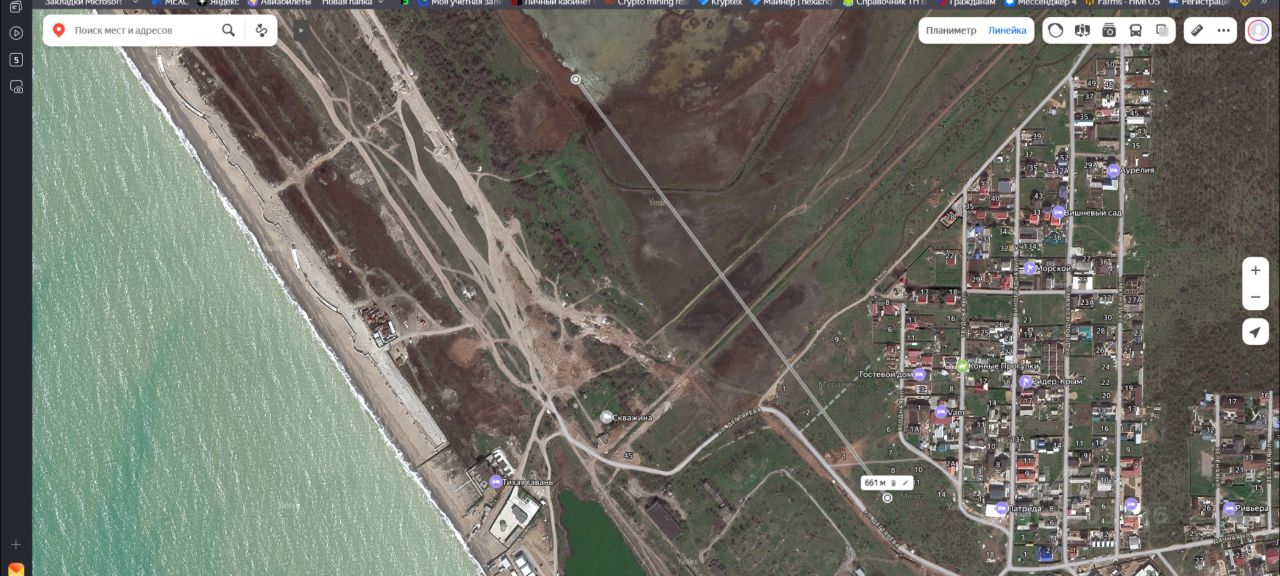The width and height of the screenshot is (1280, 576).
Task: Toggle public transport bus layer
Action: tap(1136, 30)
